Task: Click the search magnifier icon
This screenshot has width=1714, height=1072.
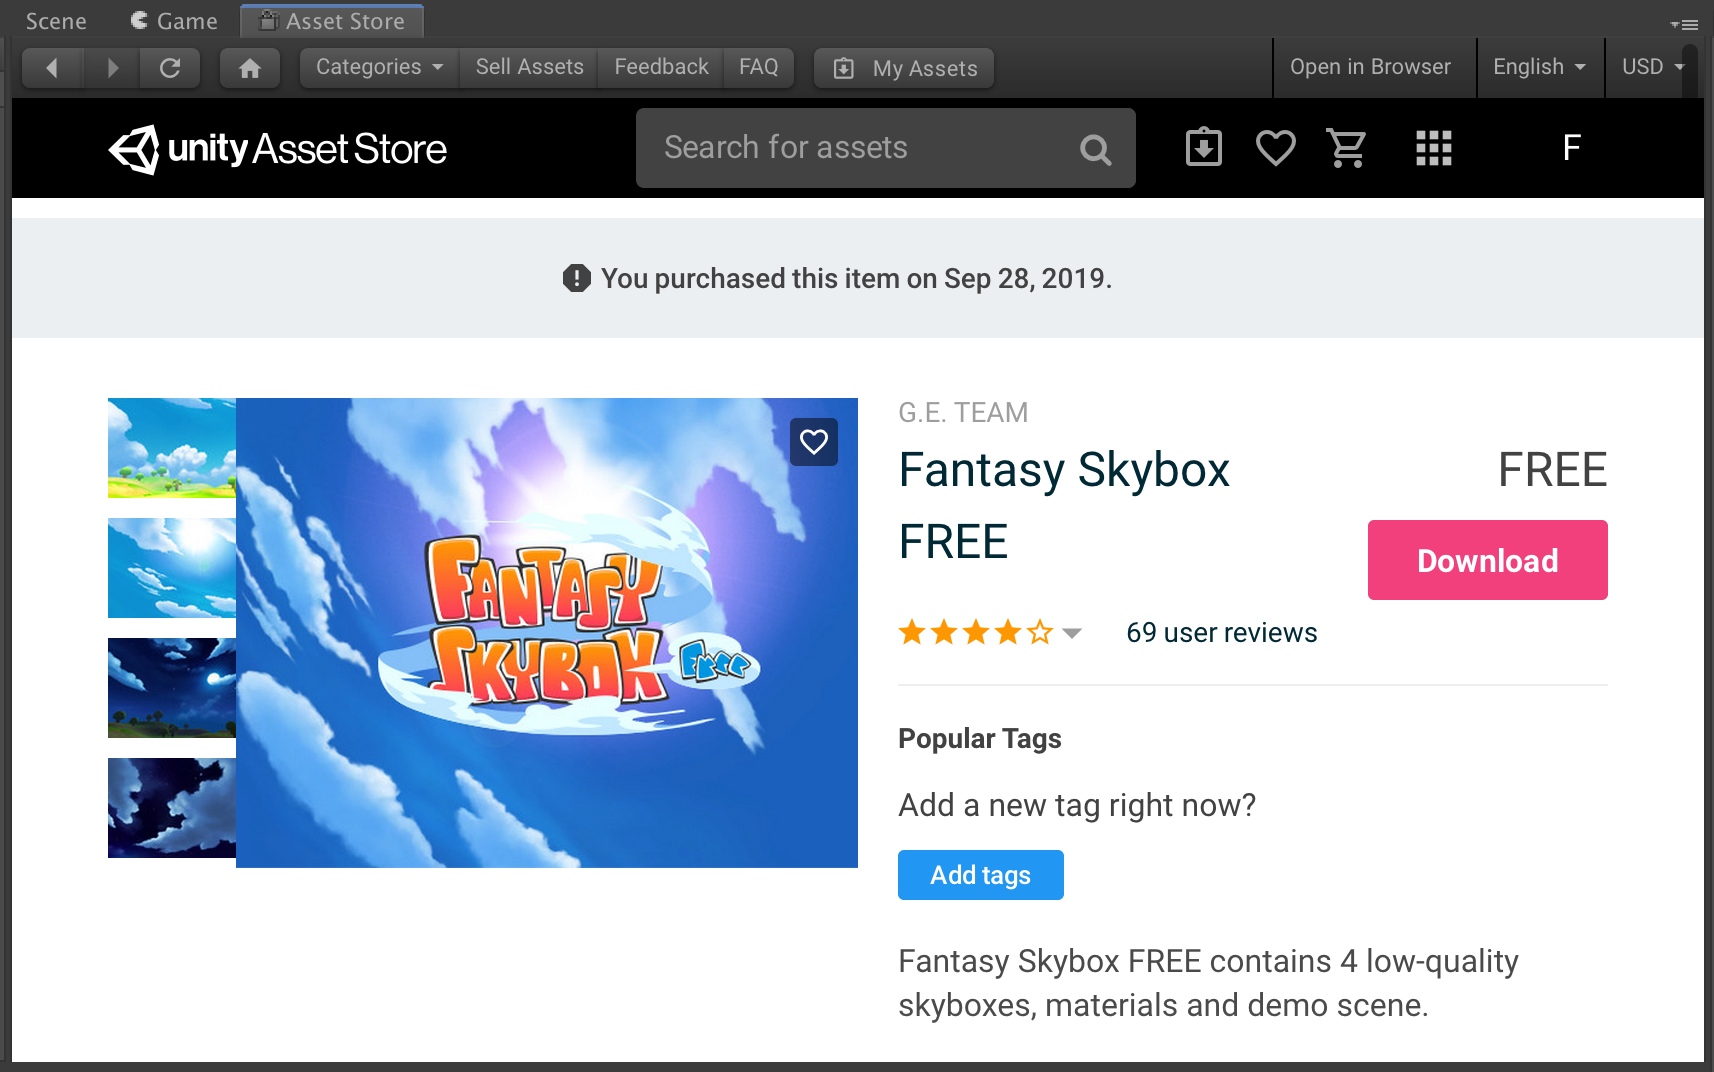Action: [x=1095, y=150]
